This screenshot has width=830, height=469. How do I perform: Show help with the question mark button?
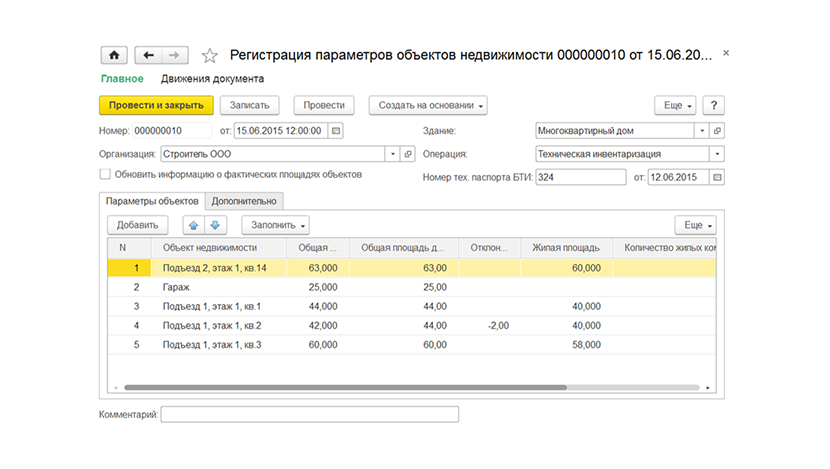pyautogui.click(x=713, y=105)
